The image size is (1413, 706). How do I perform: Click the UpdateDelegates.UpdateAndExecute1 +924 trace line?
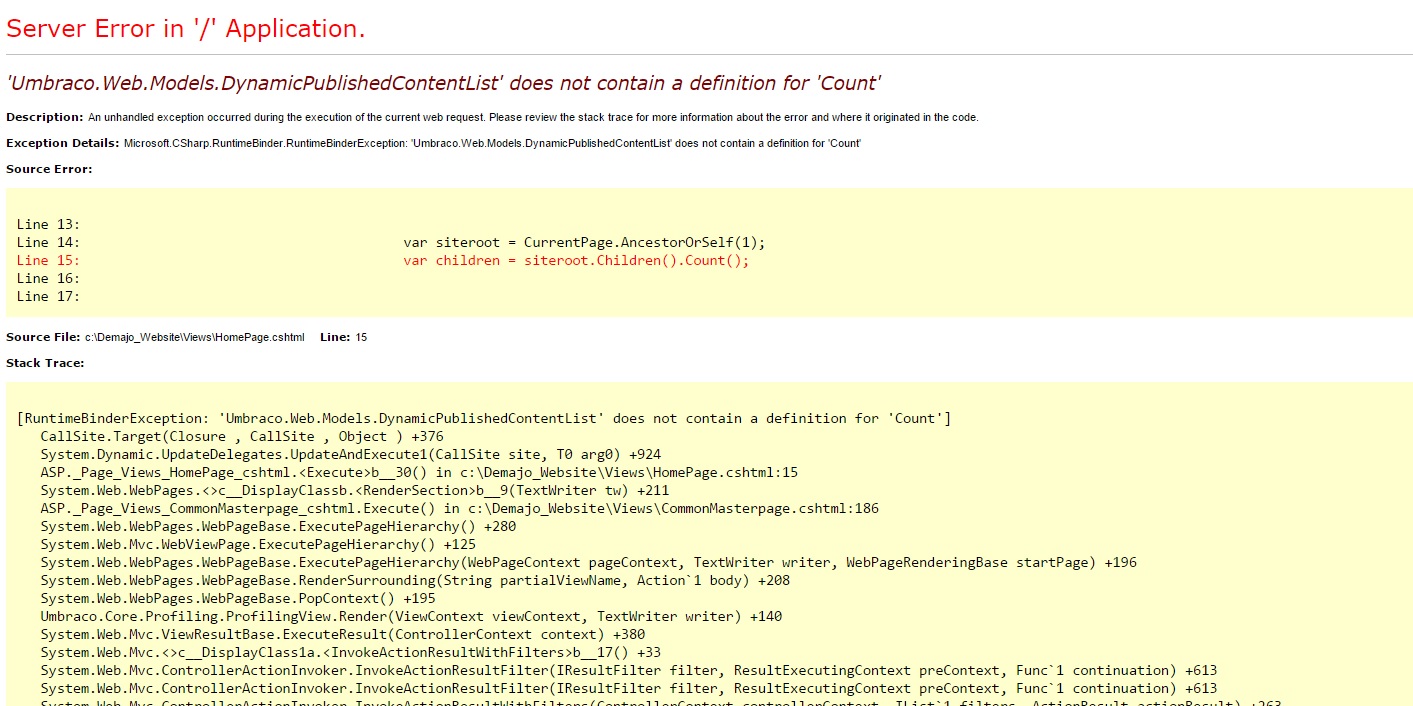[x=351, y=454]
